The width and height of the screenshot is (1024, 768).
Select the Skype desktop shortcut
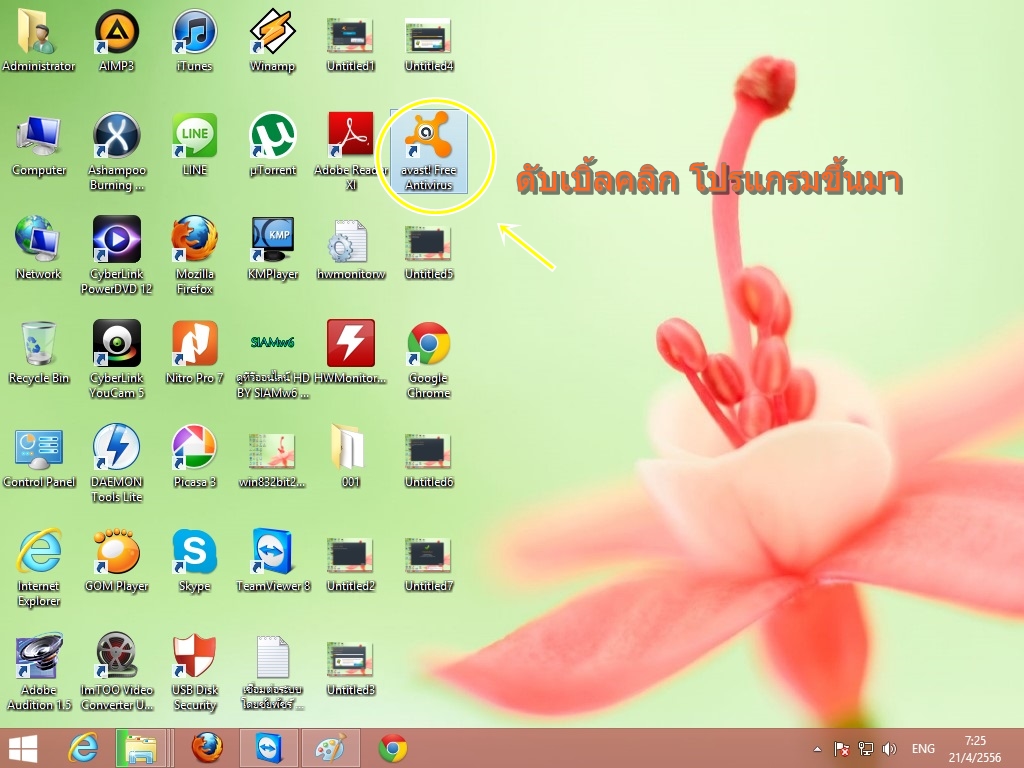click(195, 560)
